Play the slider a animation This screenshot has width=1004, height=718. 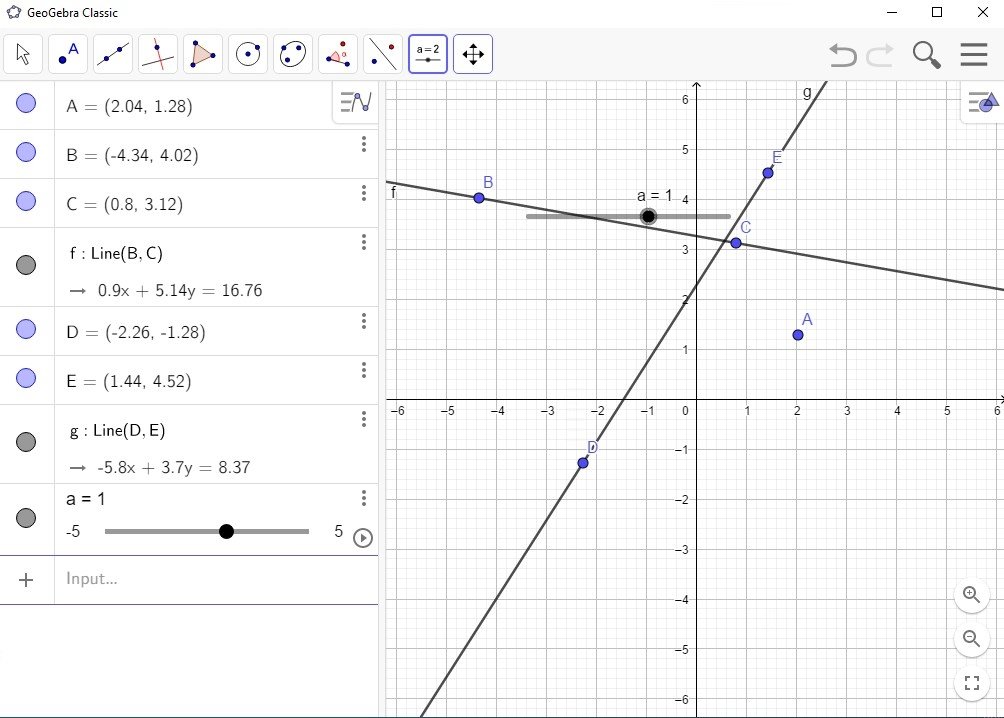click(x=362, y=538)
